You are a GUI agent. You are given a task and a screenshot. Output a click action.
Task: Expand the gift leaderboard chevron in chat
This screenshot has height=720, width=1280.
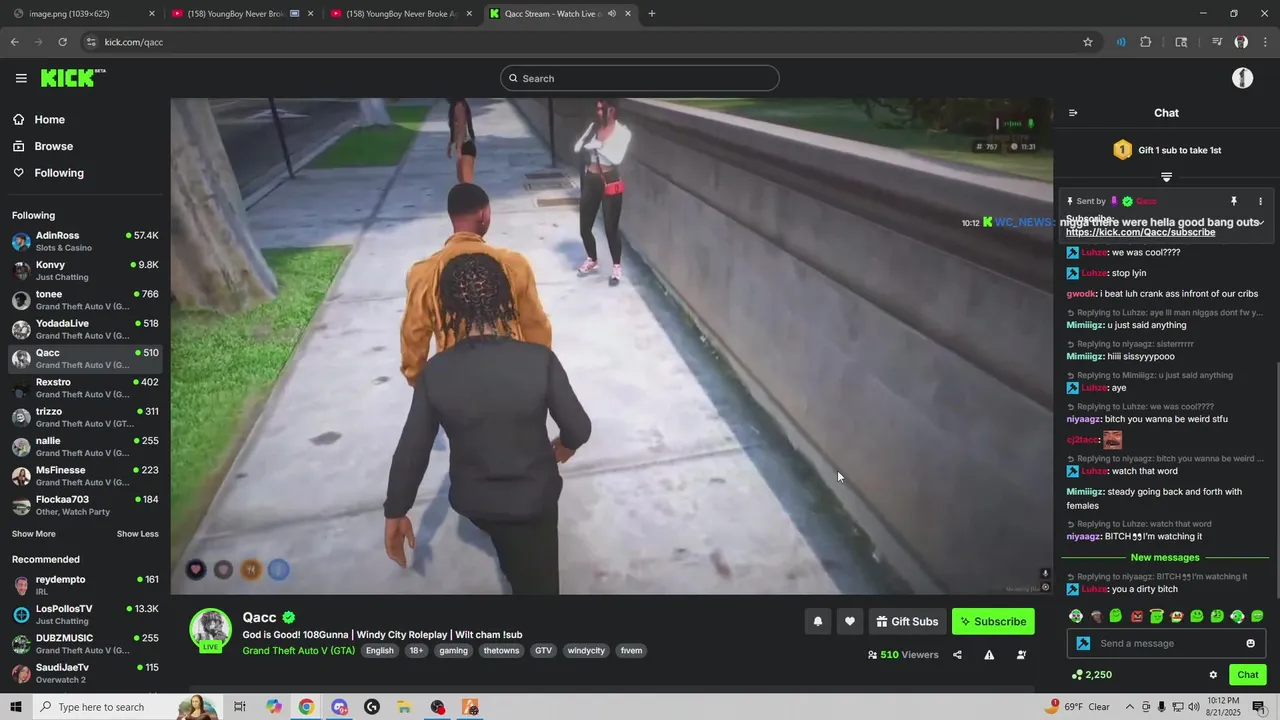click(x=1166, y=177)
